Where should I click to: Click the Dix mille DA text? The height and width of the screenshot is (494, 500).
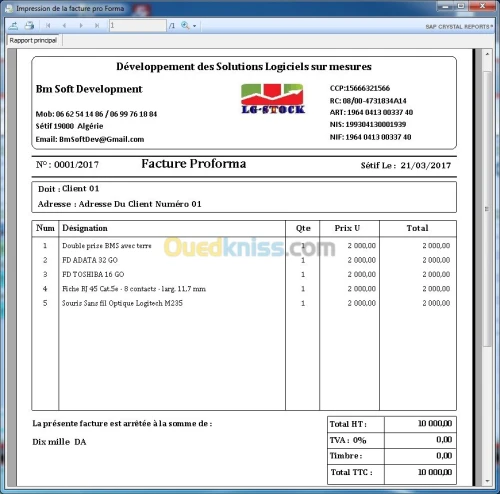coord(59,442)
